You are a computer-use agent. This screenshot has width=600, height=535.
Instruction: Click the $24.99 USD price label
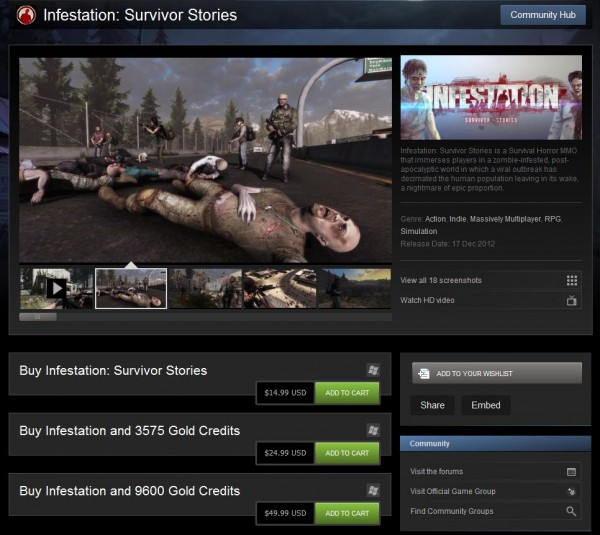point(285,453)
